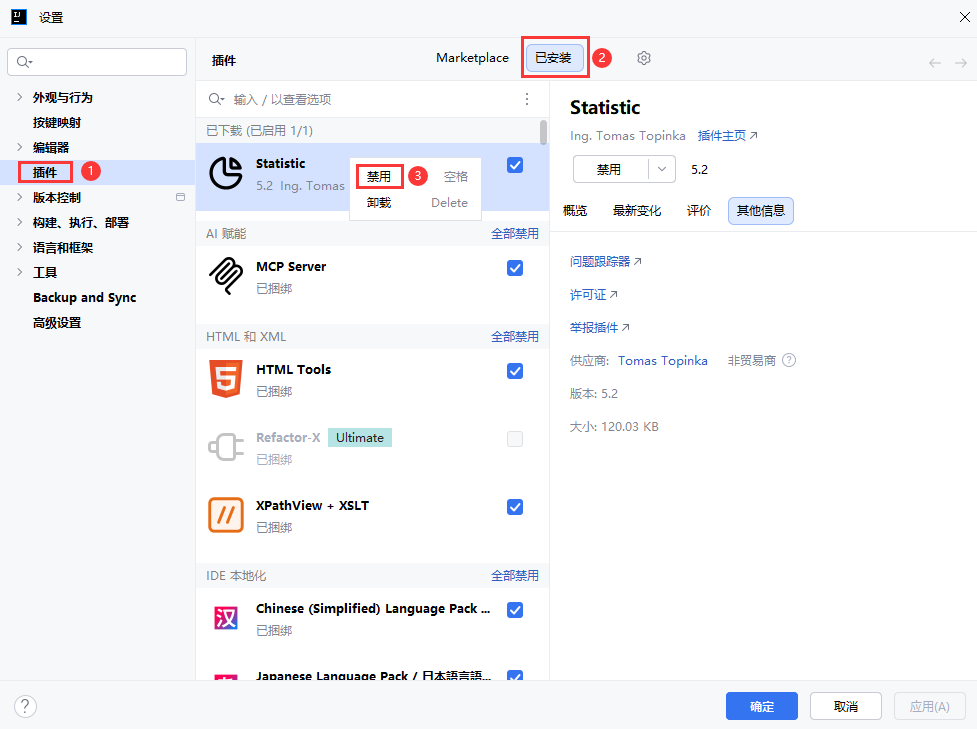Screen dimensions: 977x729
Task: Click the XPathView + XSLT plugin icon
Action: point(226,515)
